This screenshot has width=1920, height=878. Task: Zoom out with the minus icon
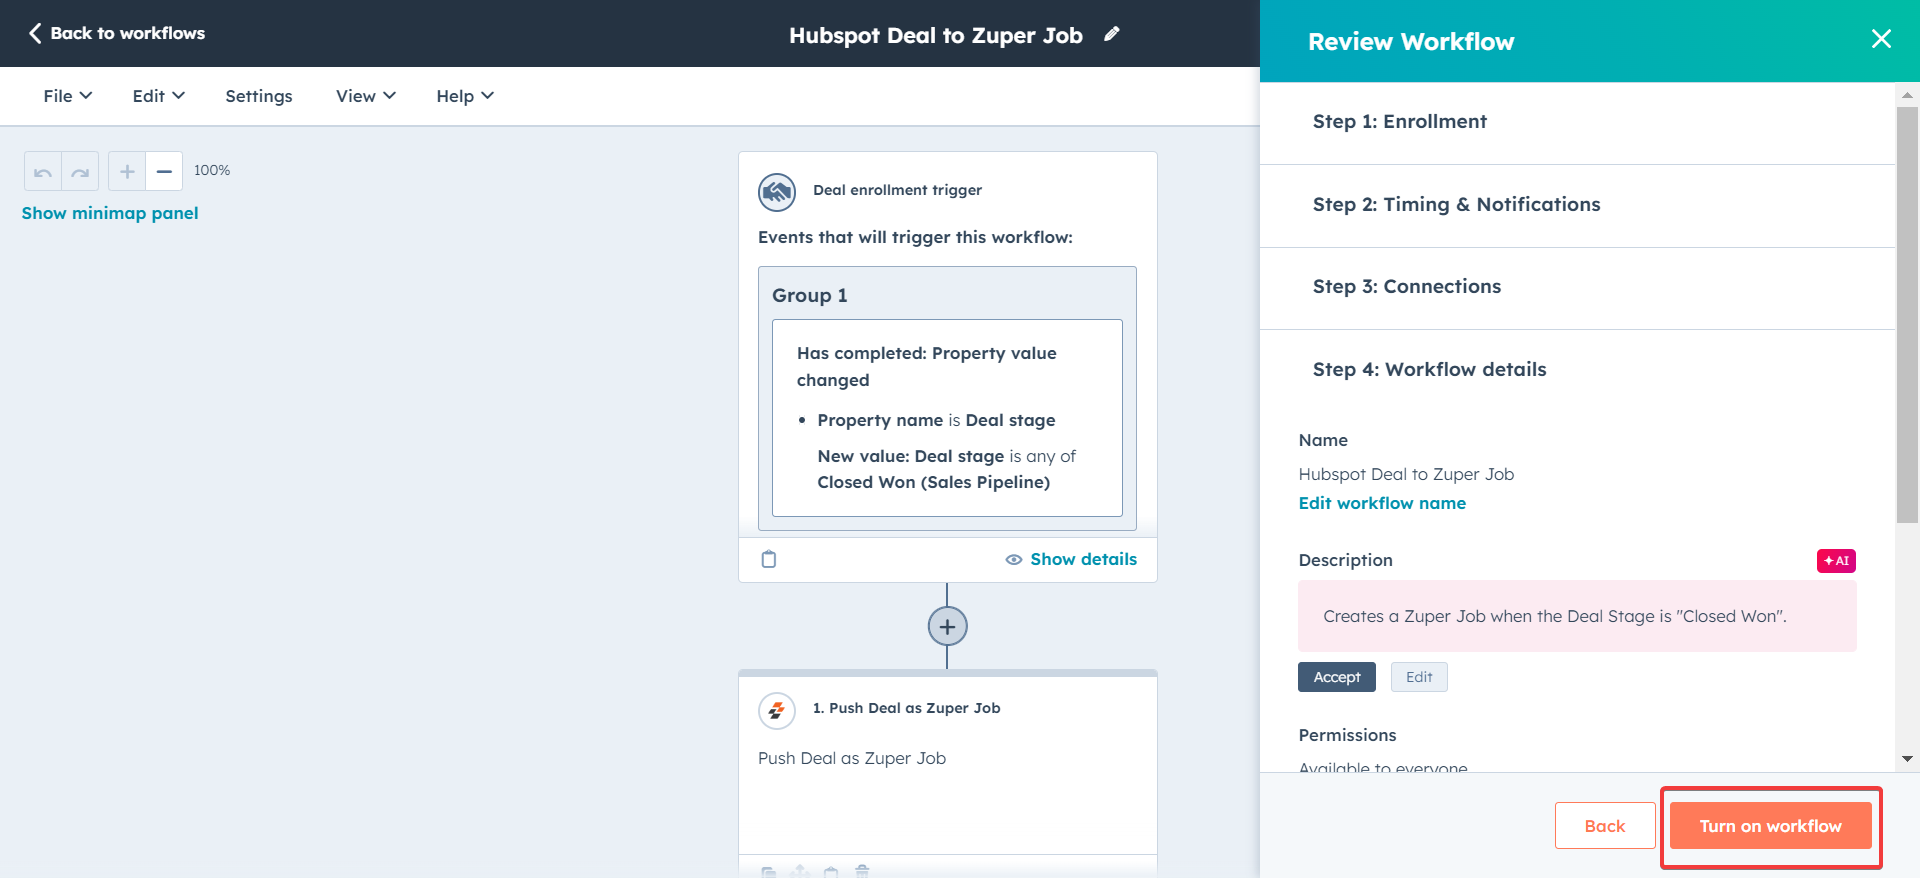point(164,172)
